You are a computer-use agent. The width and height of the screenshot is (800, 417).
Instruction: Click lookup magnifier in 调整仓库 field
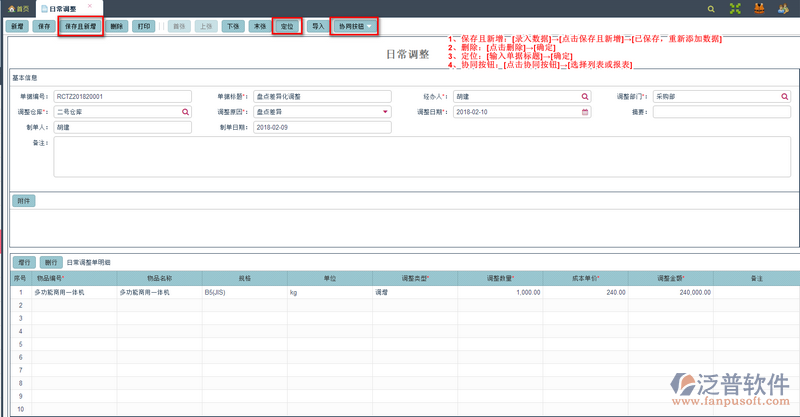[185, 112]
